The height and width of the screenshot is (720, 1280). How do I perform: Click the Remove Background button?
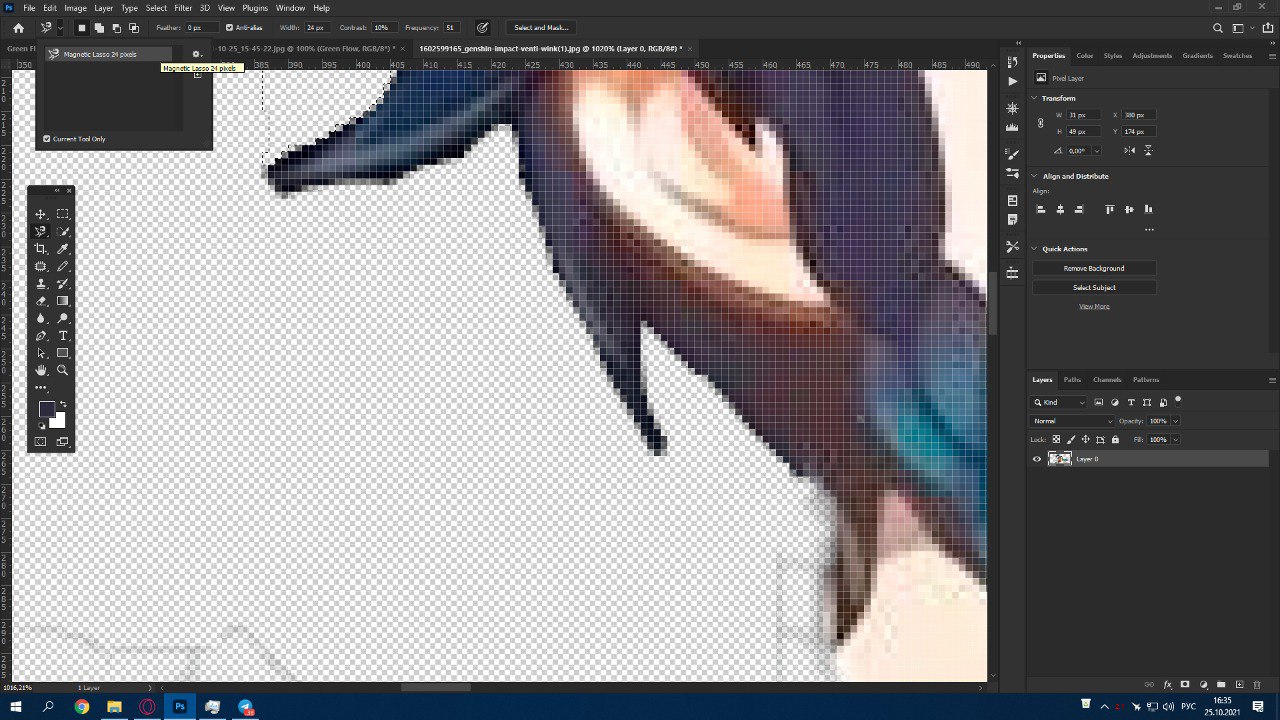coord(1094,268)
